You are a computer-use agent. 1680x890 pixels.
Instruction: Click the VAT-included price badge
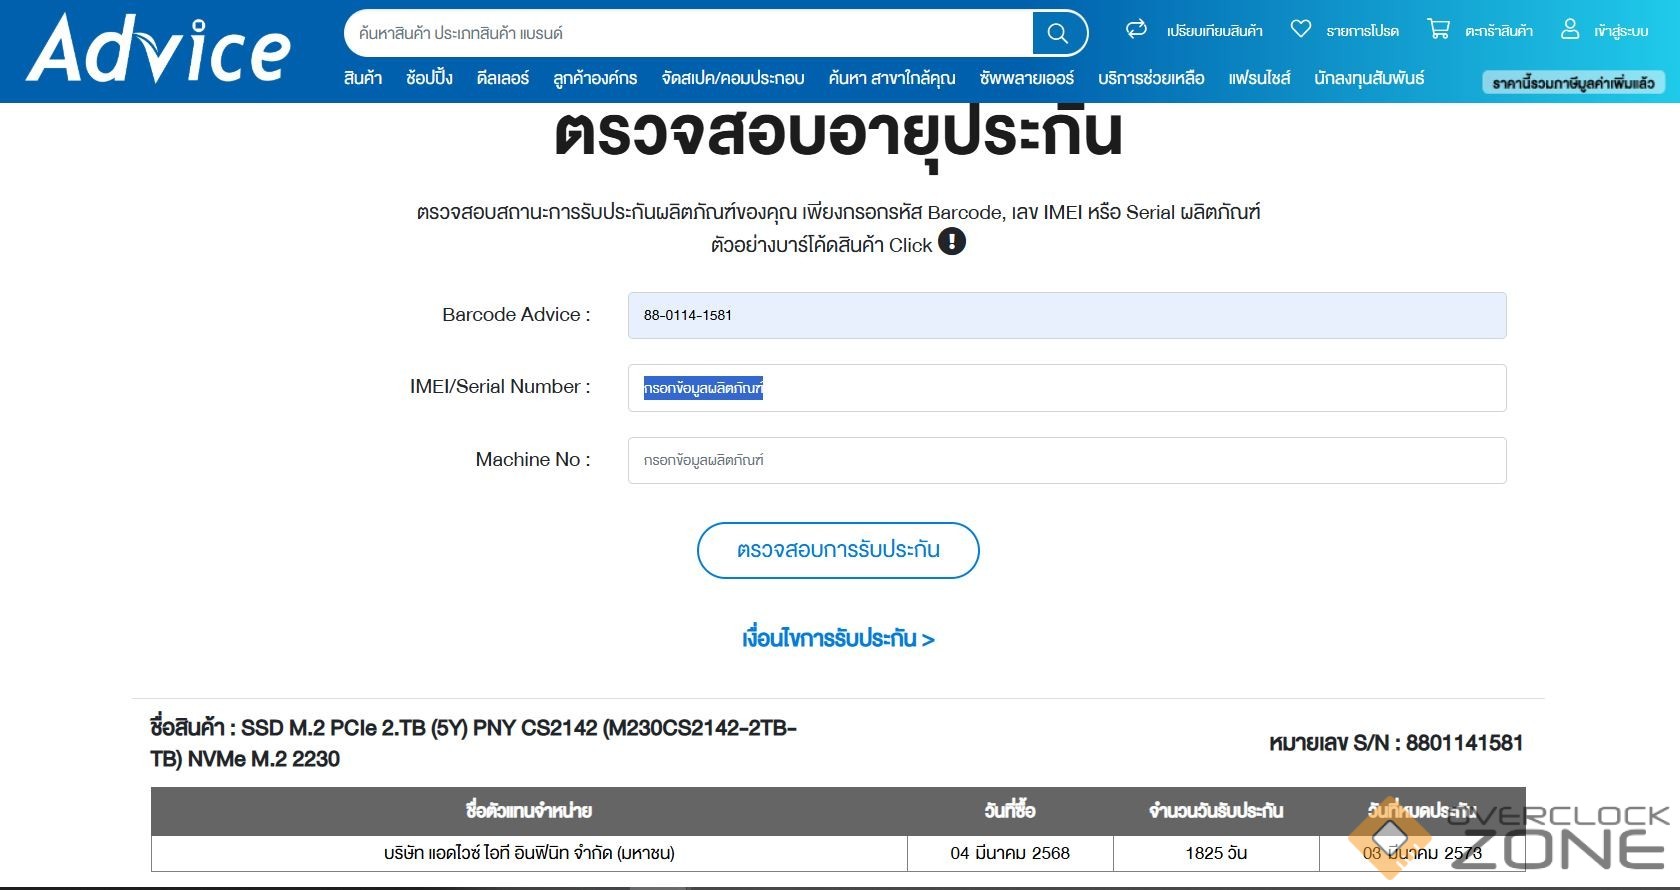coord(1573,83)
